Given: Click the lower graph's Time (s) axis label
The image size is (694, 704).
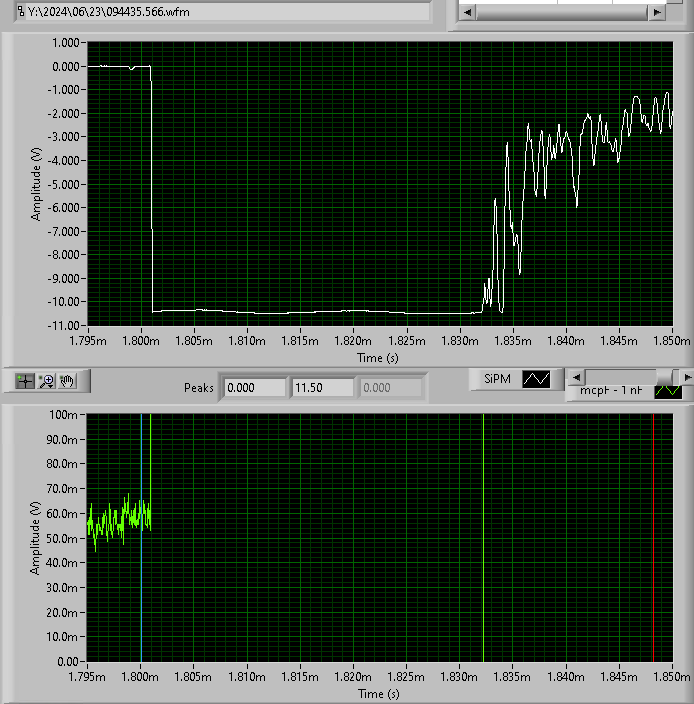Looking at the screenshot, I should (378, 694).
